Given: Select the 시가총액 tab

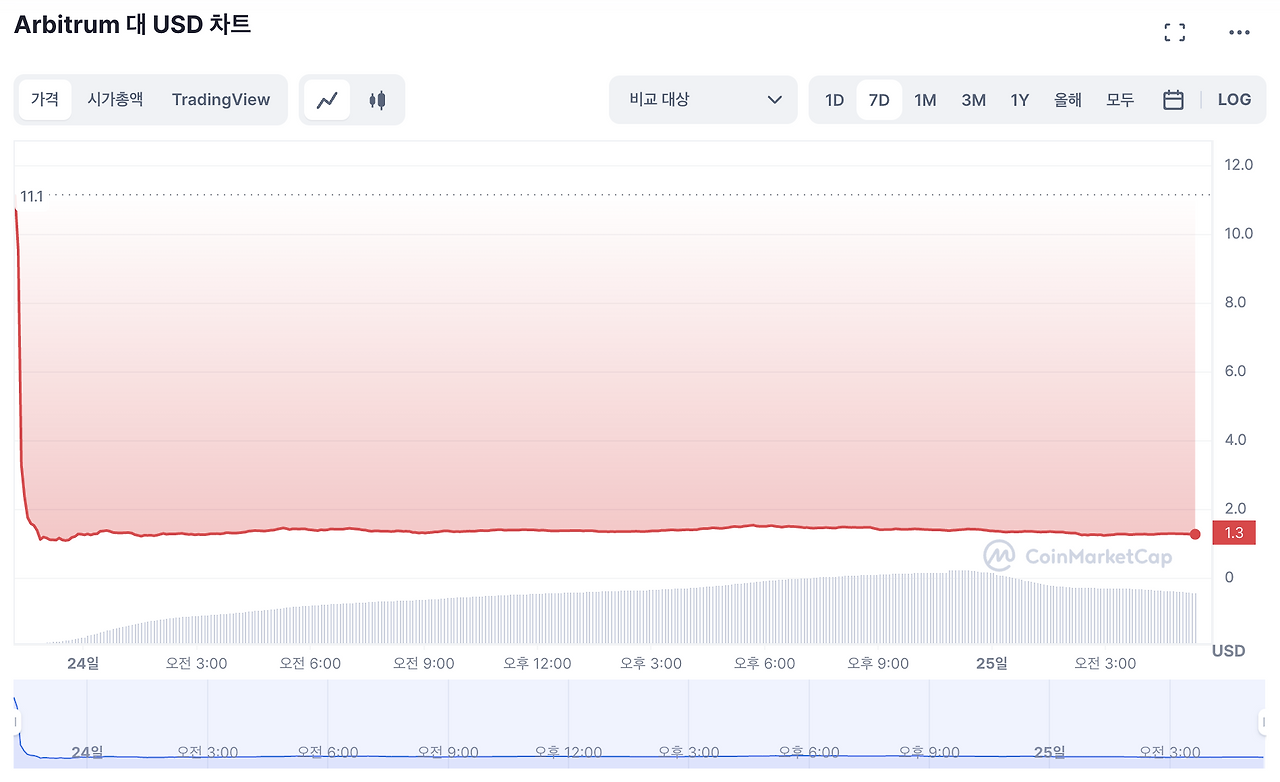Looking at the screenshot, I should click(115, 100).
